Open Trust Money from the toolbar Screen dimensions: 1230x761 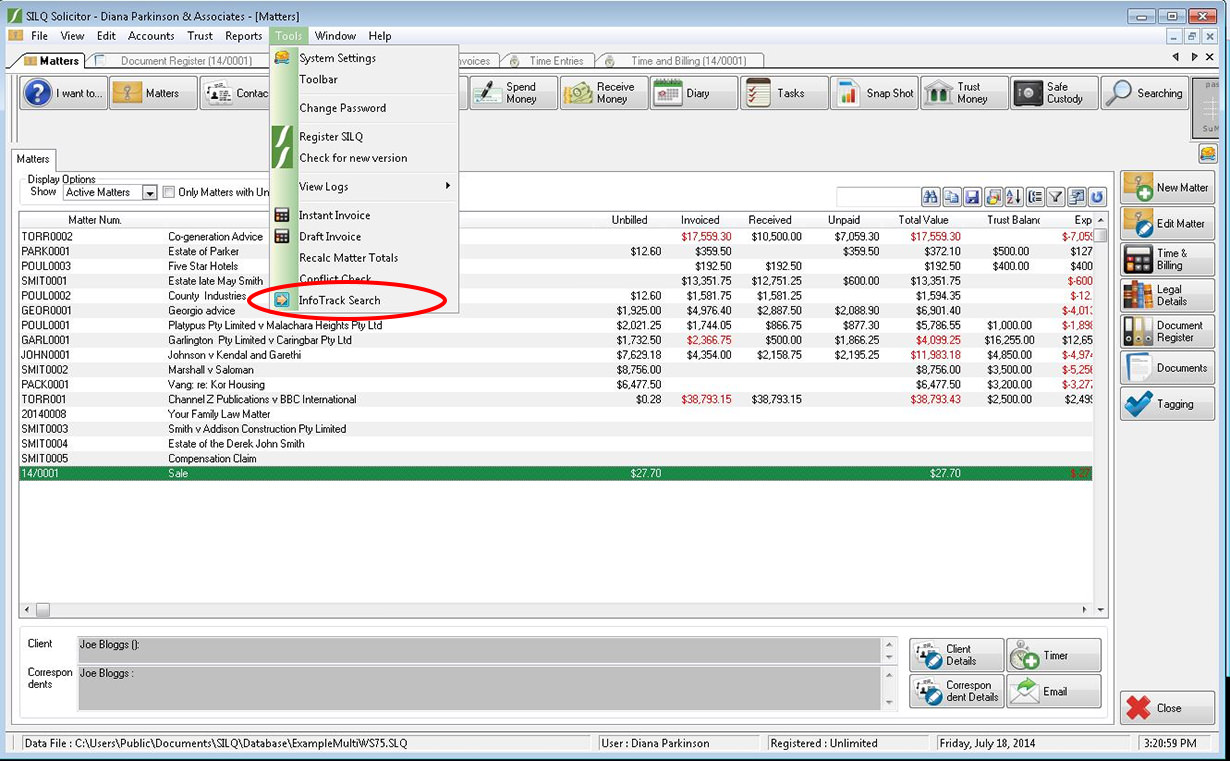tap(964, 93)
